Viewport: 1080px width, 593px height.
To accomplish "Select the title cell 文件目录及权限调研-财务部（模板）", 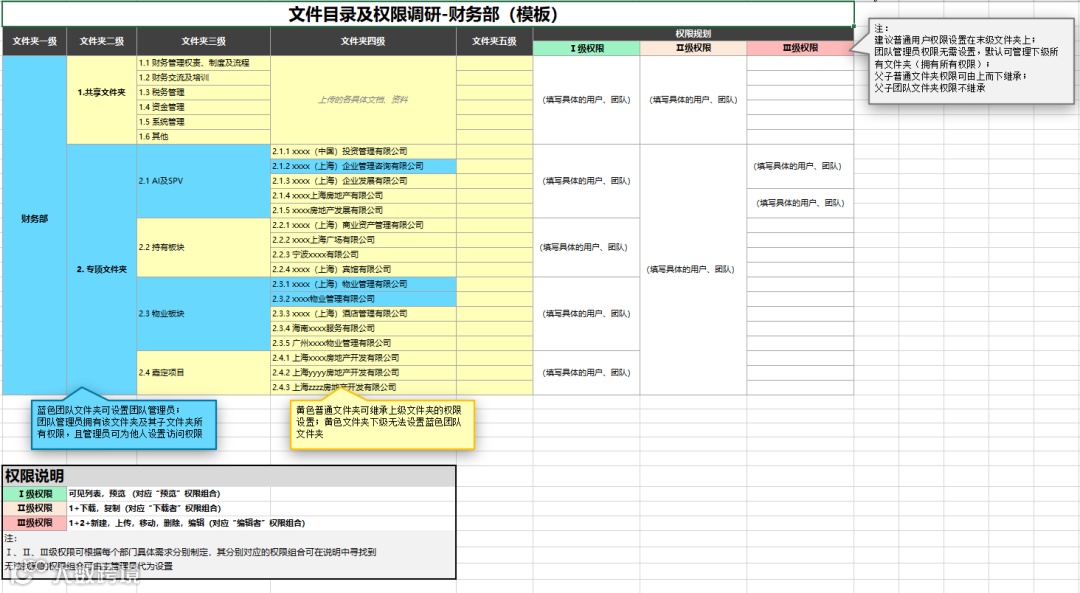I will click(428, 14).
